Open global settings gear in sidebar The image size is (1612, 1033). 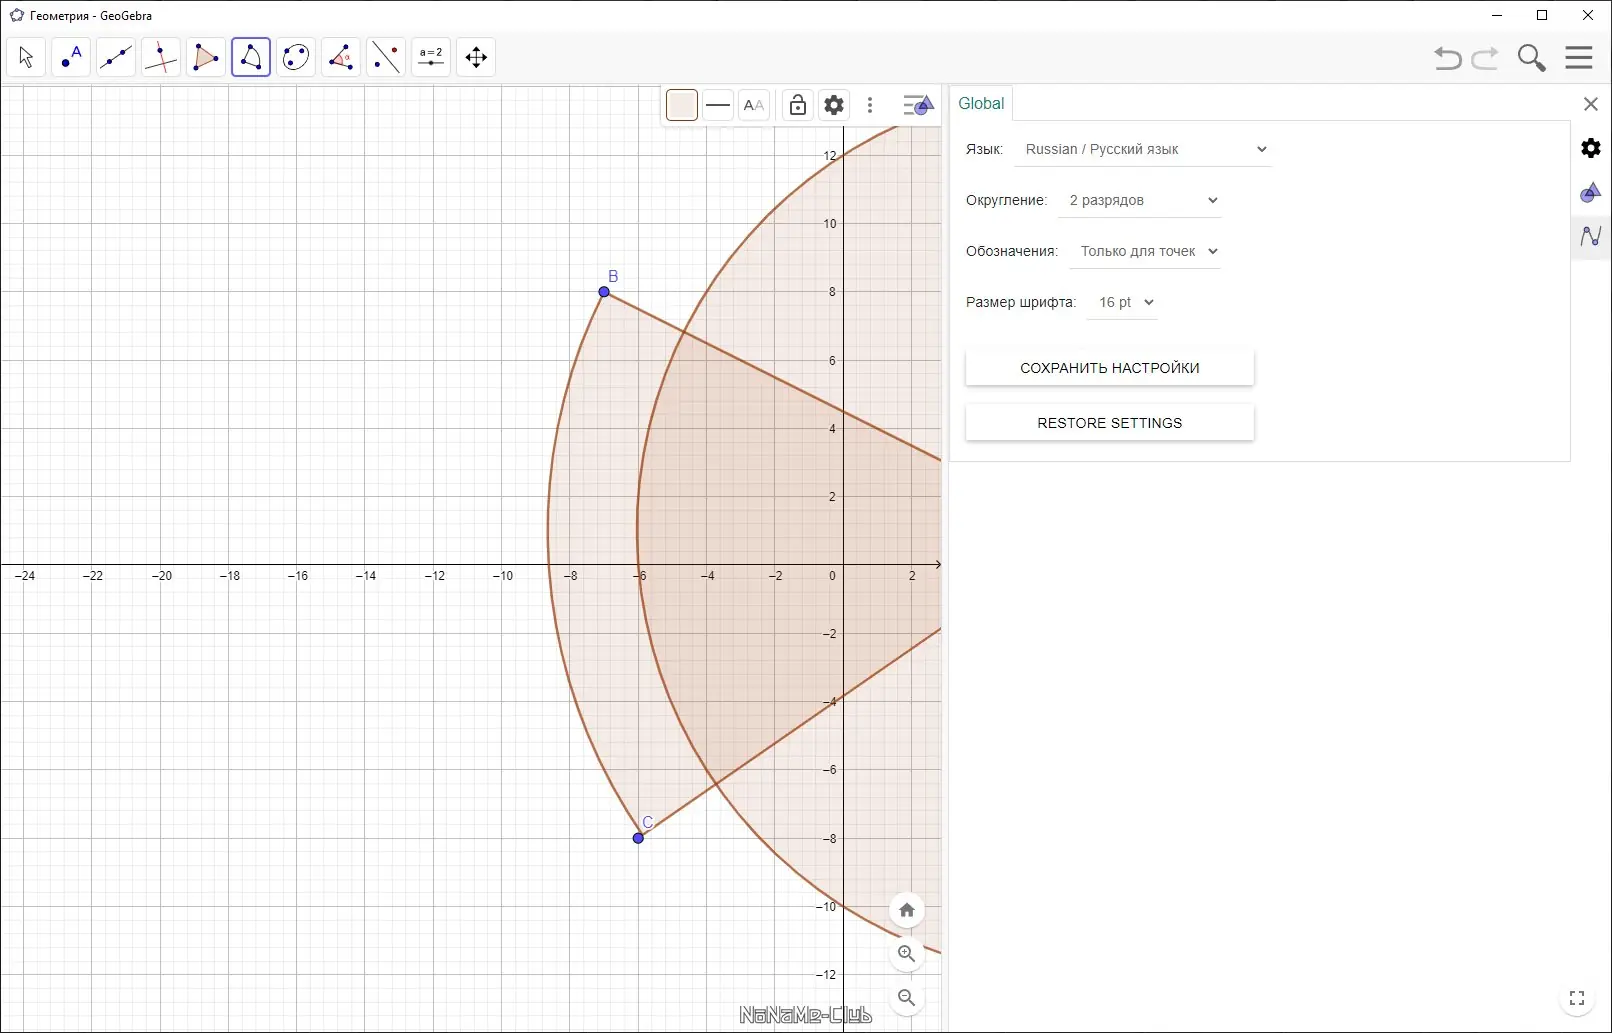[x=1591, y=148]
